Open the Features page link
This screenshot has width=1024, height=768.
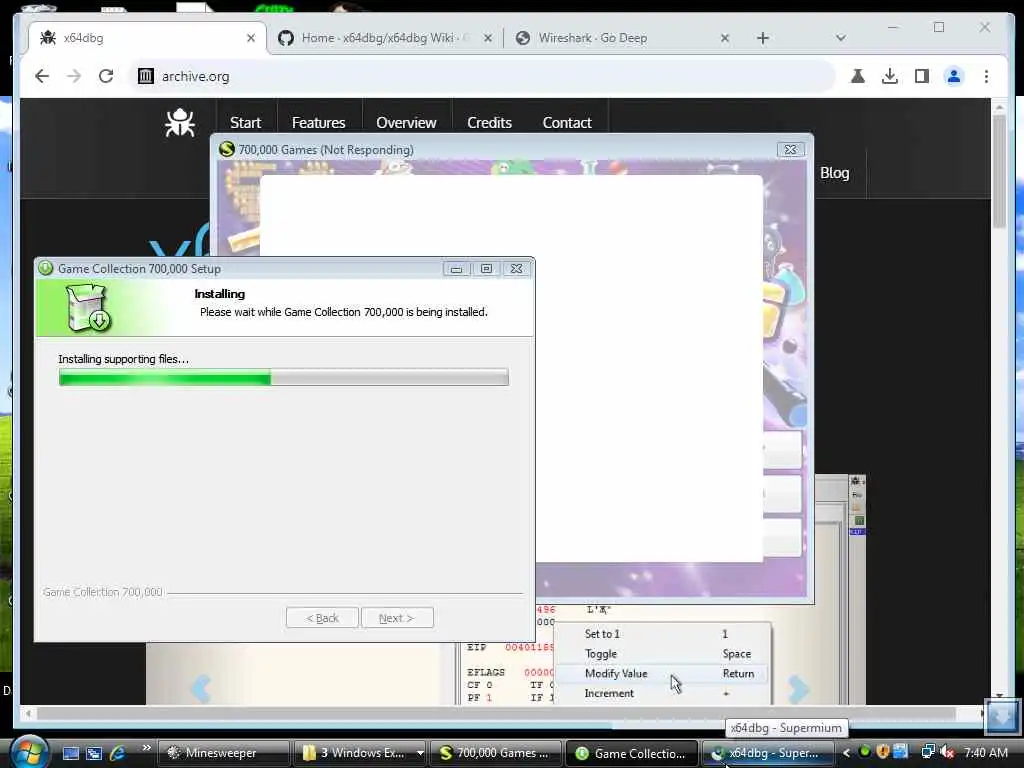318,122
